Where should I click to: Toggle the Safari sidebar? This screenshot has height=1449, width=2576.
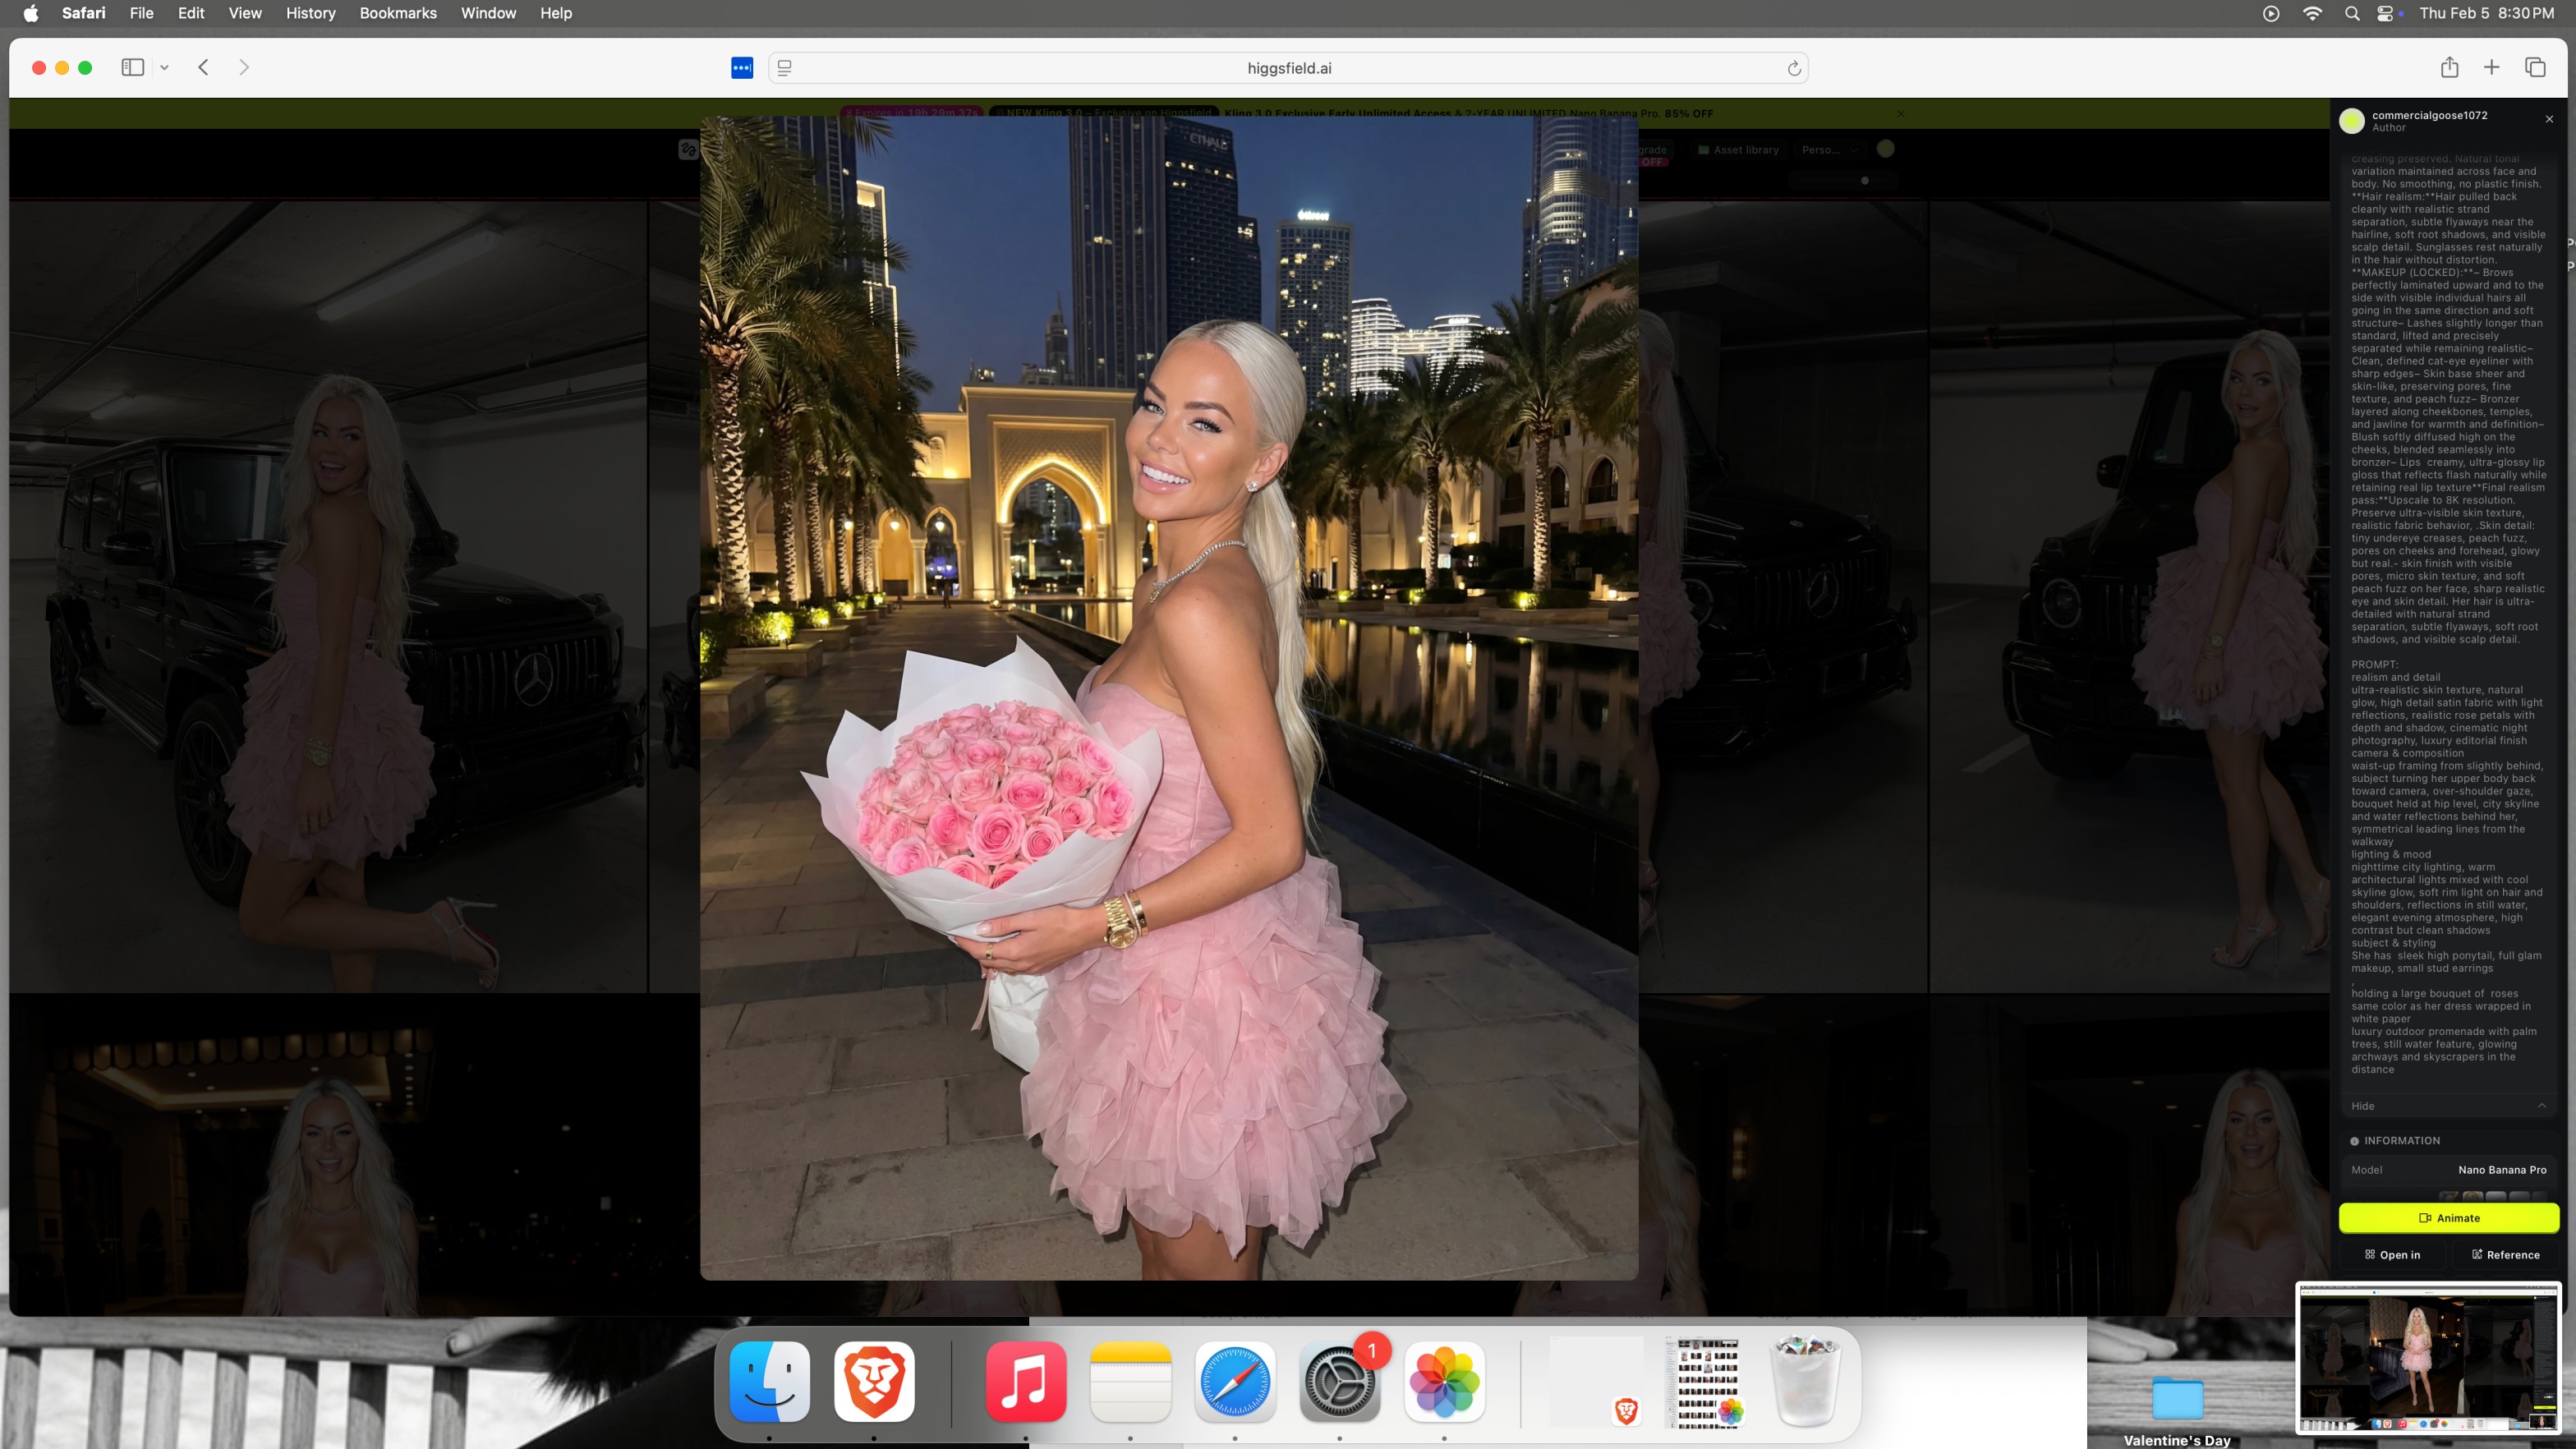point(133,68)
